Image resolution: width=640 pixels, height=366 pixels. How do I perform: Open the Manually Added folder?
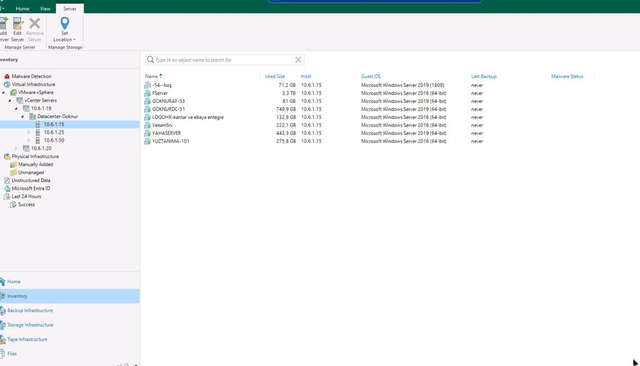pyautogui.click(x=36, y=164)
